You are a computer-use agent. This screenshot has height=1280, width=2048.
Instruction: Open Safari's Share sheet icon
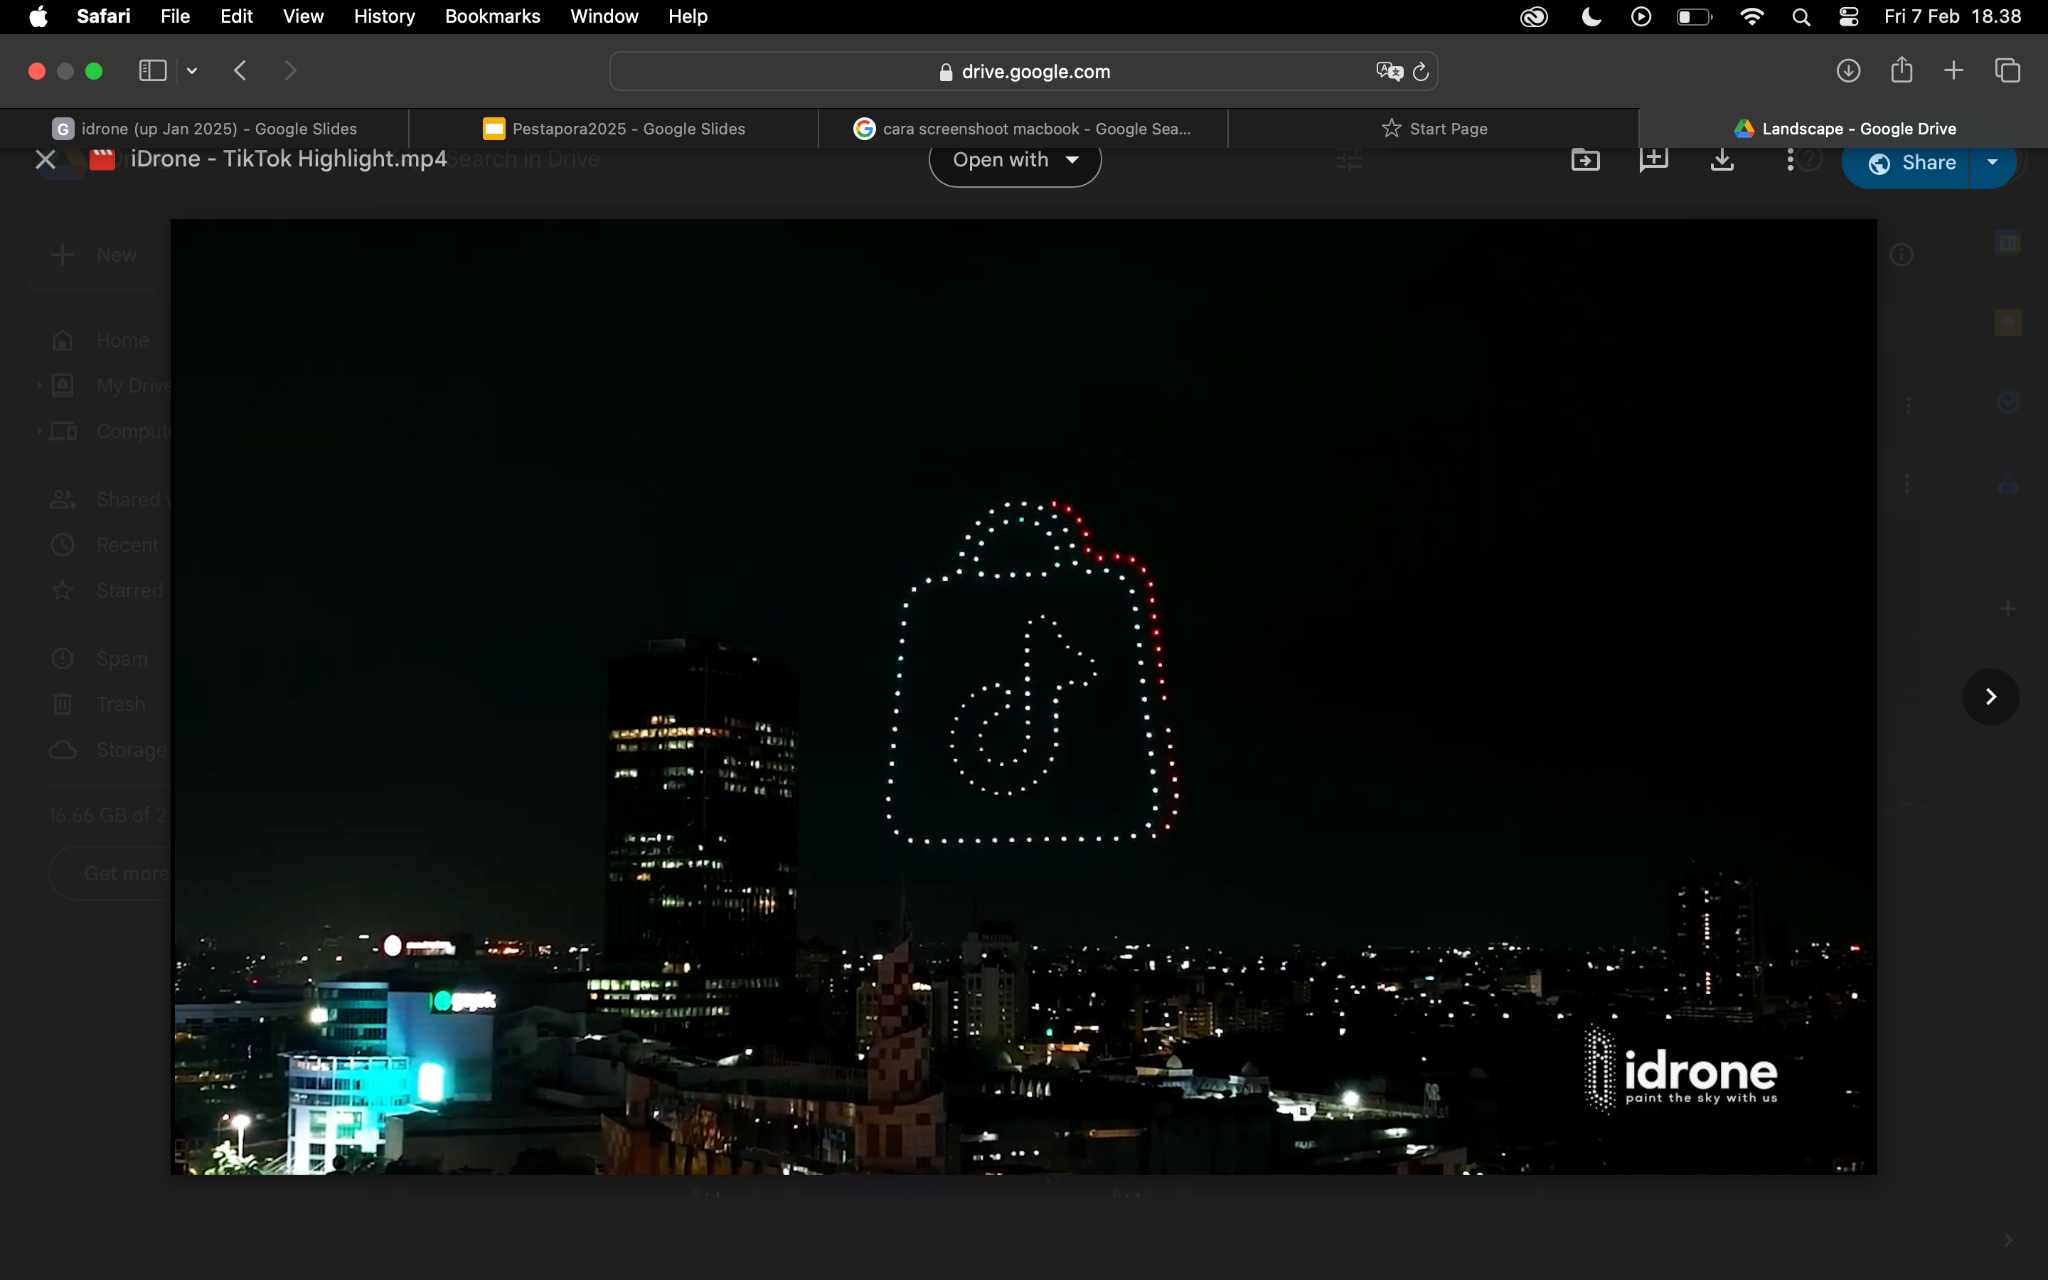pyautogui.click(x=1901, y=70)
